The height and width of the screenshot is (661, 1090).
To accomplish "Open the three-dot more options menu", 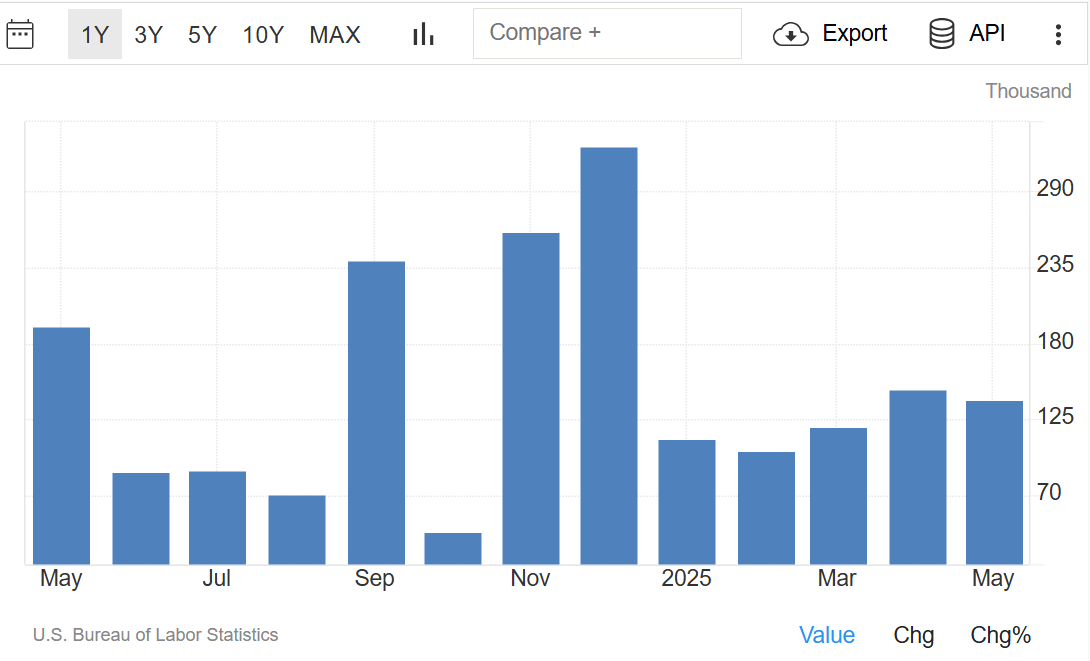I will pyautogui.click(x=1058, y=34).
